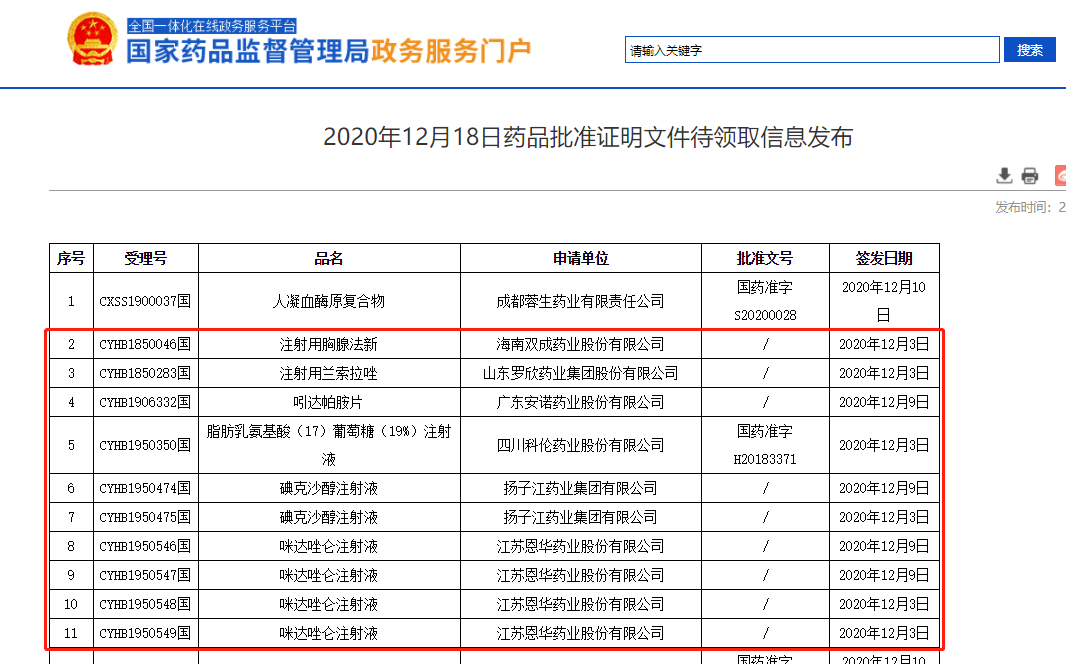Image resolution: width=1066 pixels, height=664 pixels.
Task: Select approval number 国药准字 S20200028
Action: click(765, 301)
